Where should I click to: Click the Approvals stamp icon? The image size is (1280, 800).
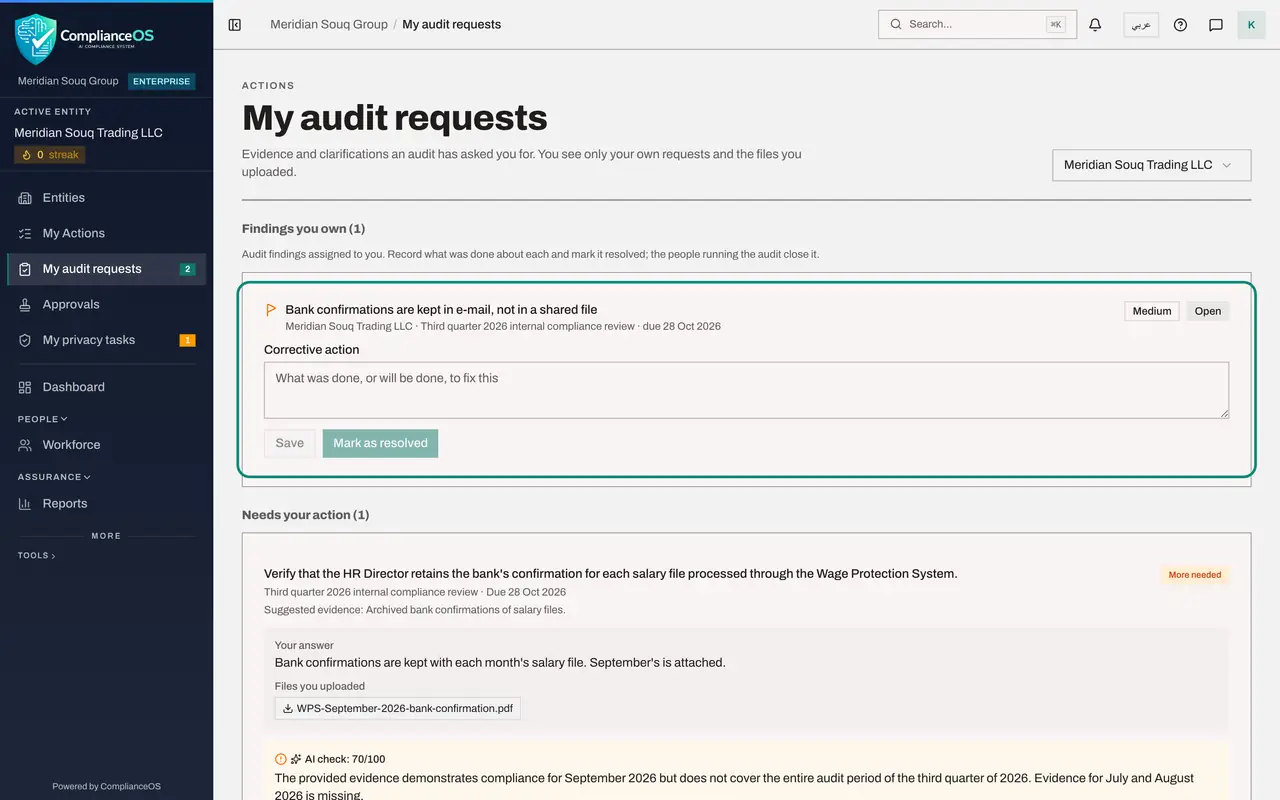[x=25, y=305]
